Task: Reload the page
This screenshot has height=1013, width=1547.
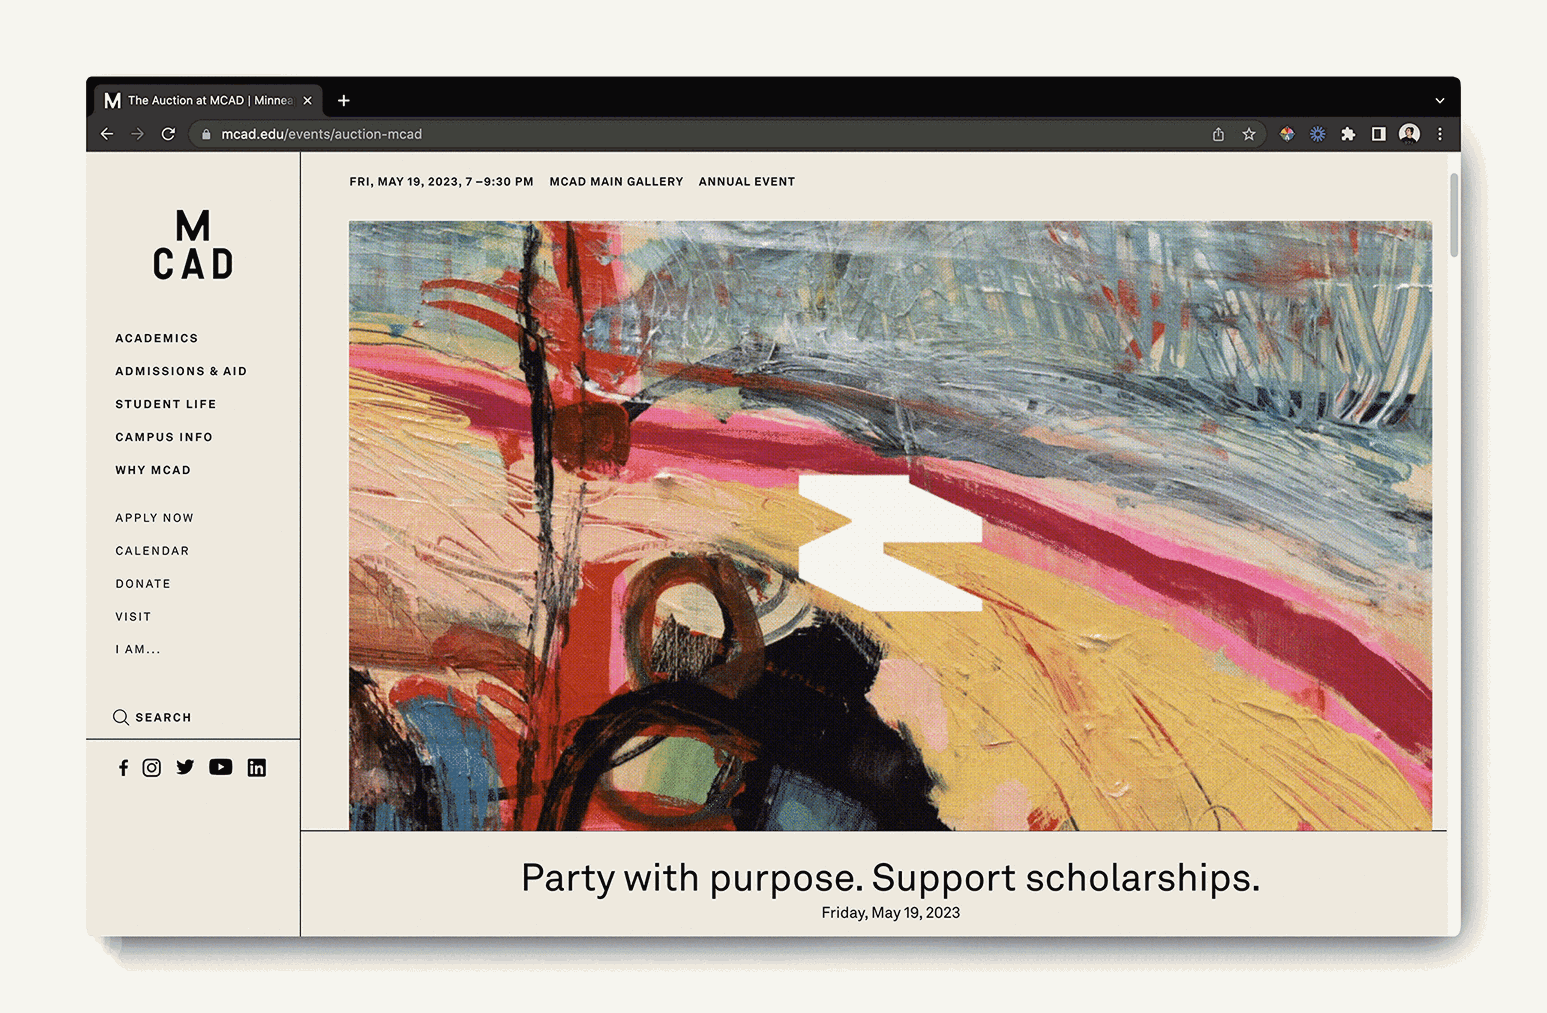Action: (168, 134)
